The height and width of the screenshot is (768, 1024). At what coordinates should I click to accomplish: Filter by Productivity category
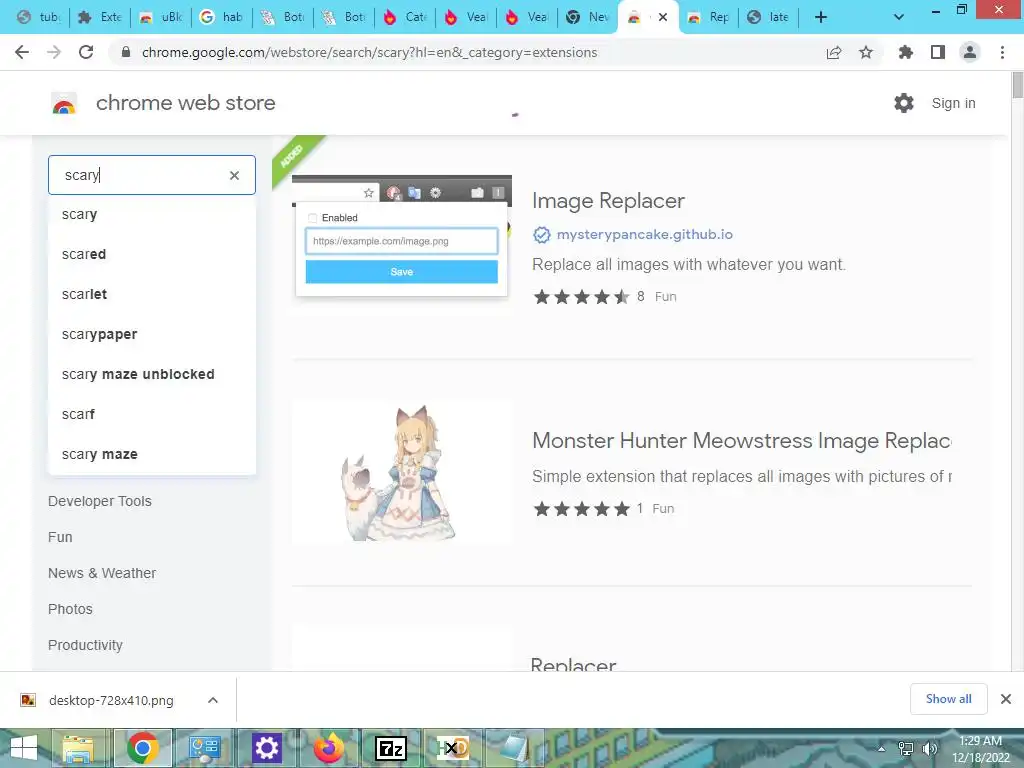[85, 645]
